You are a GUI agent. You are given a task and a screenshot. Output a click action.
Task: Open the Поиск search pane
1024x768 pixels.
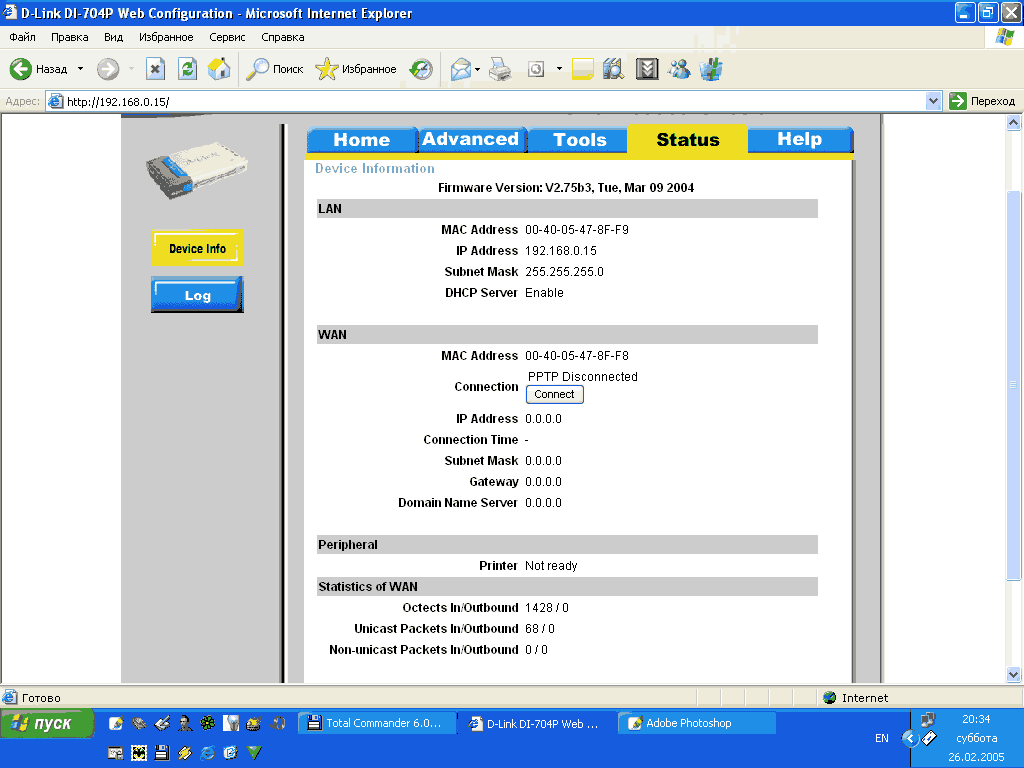(274, 69)
